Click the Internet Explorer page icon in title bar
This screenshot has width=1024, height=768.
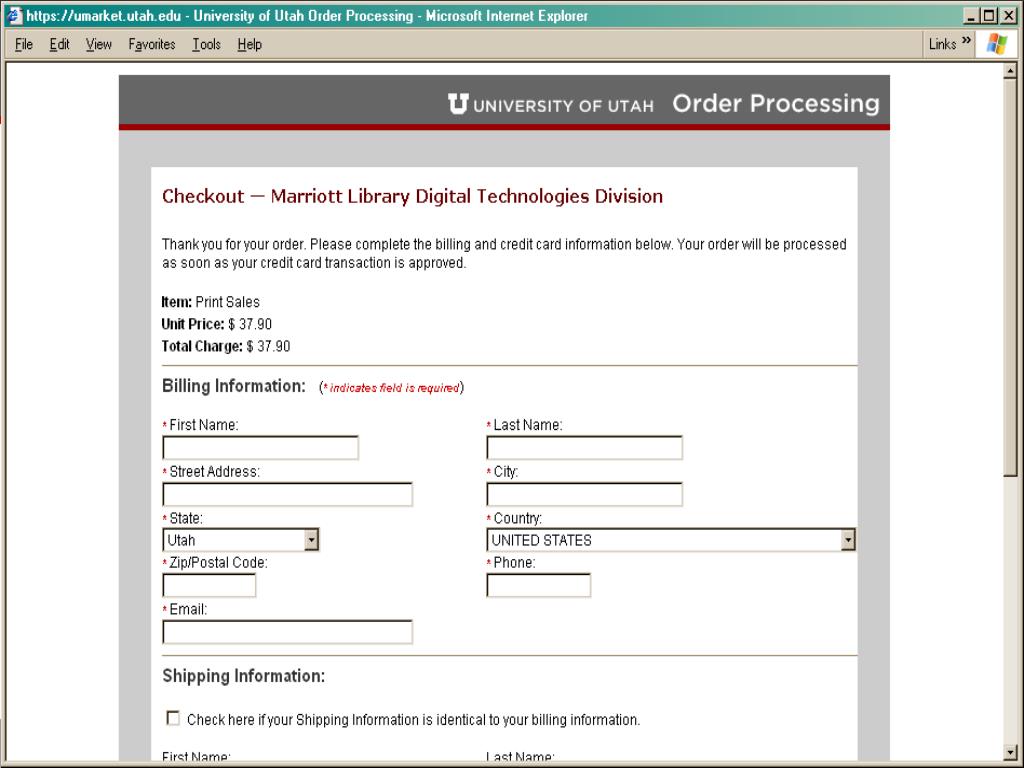click(x=14, y=15)
